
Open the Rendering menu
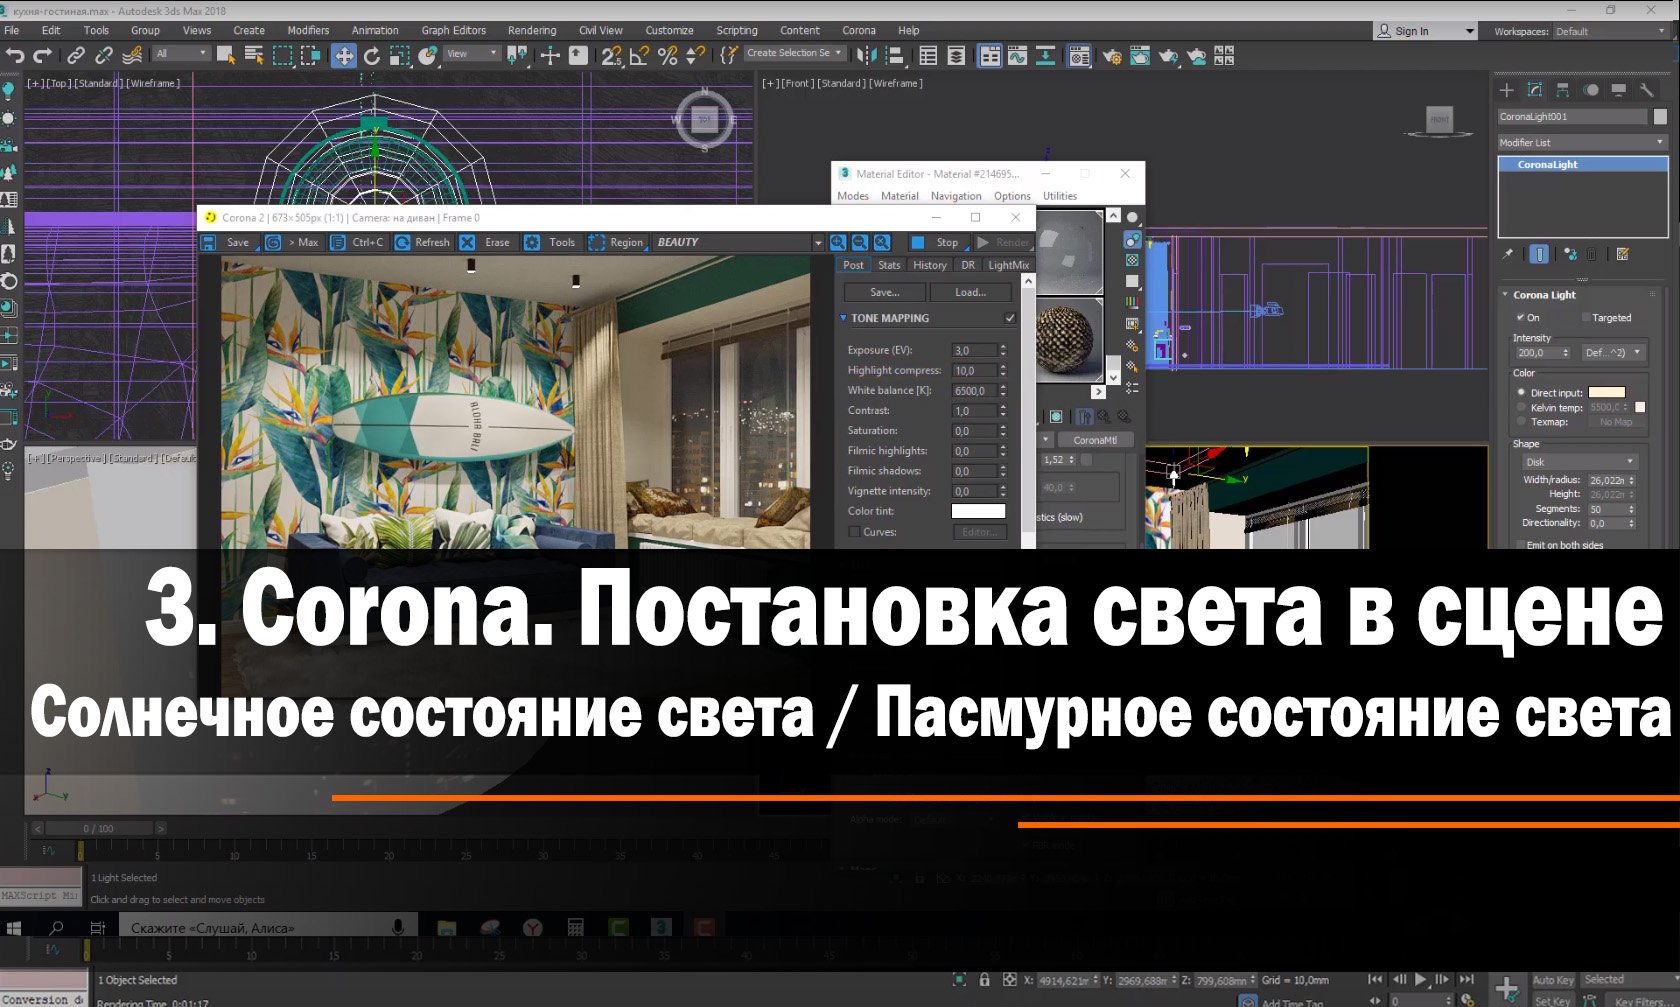point(532,30)
